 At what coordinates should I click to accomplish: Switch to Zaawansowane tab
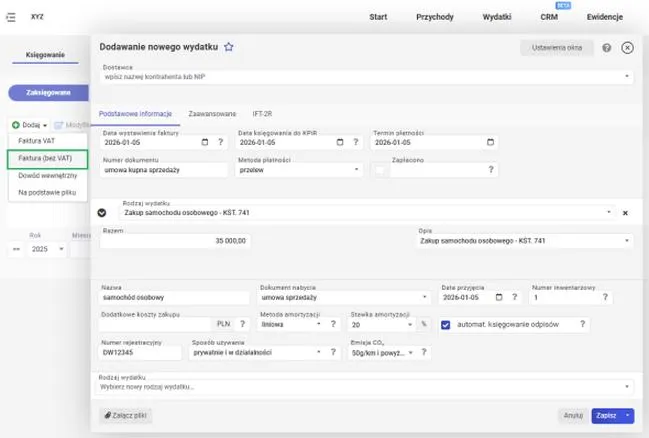click(212, 114)
